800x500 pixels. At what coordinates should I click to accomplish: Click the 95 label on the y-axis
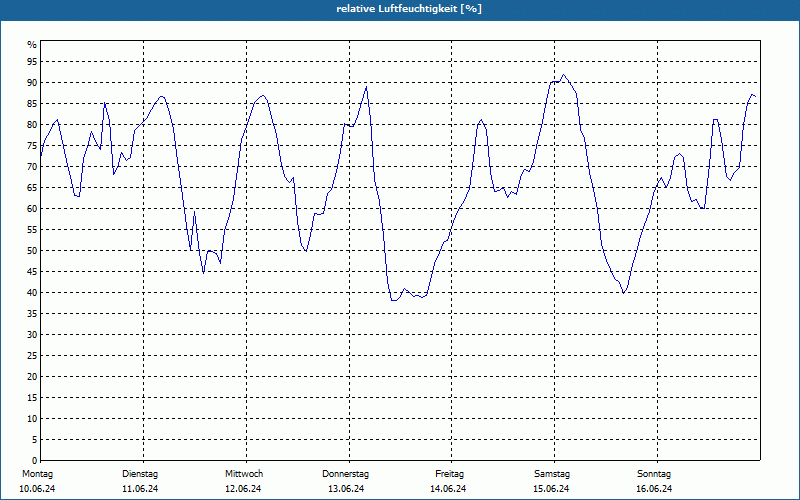pos(32,62)
